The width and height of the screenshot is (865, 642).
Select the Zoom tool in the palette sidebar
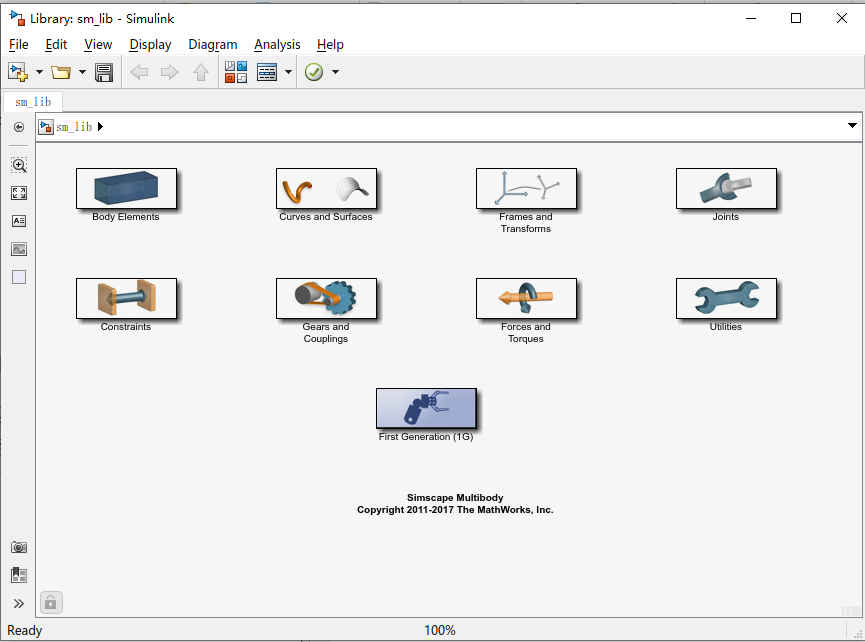pyautogui.click(x=18, y=165)
